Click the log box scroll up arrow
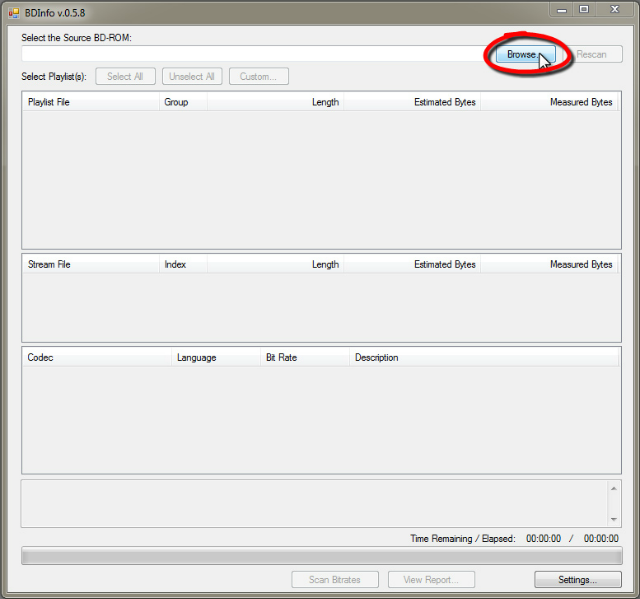 pyautogui.click(x=613, y=488)
